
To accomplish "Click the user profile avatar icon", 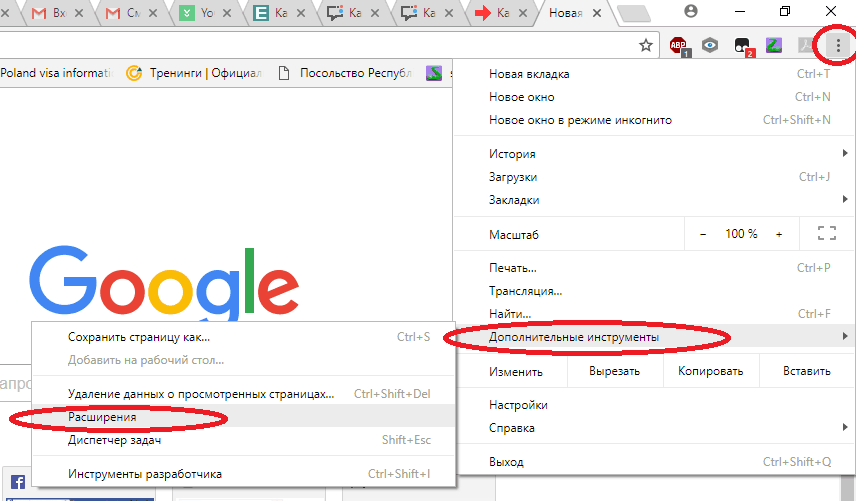I will [691, 11].
